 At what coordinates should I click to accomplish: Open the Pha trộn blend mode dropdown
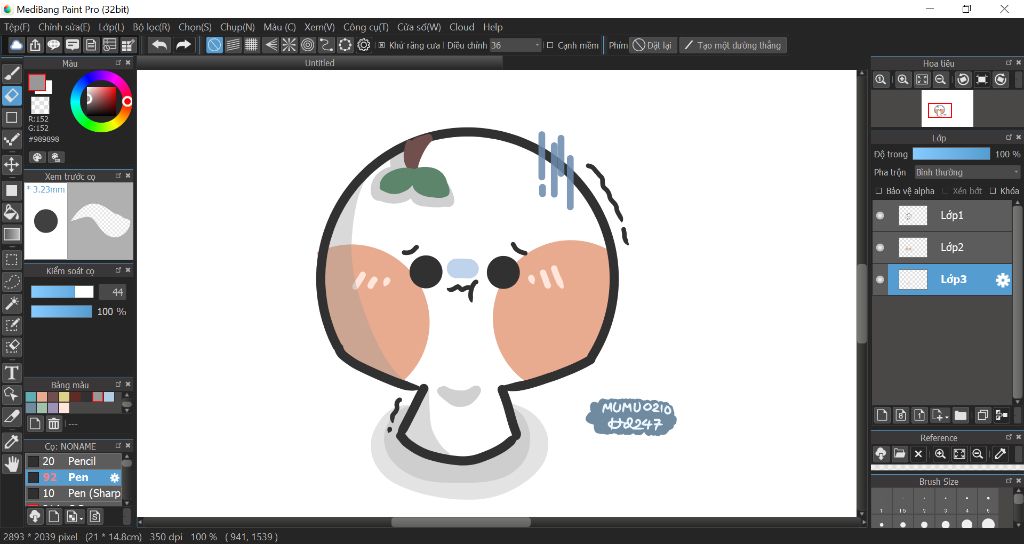click(x=967, y=172)
